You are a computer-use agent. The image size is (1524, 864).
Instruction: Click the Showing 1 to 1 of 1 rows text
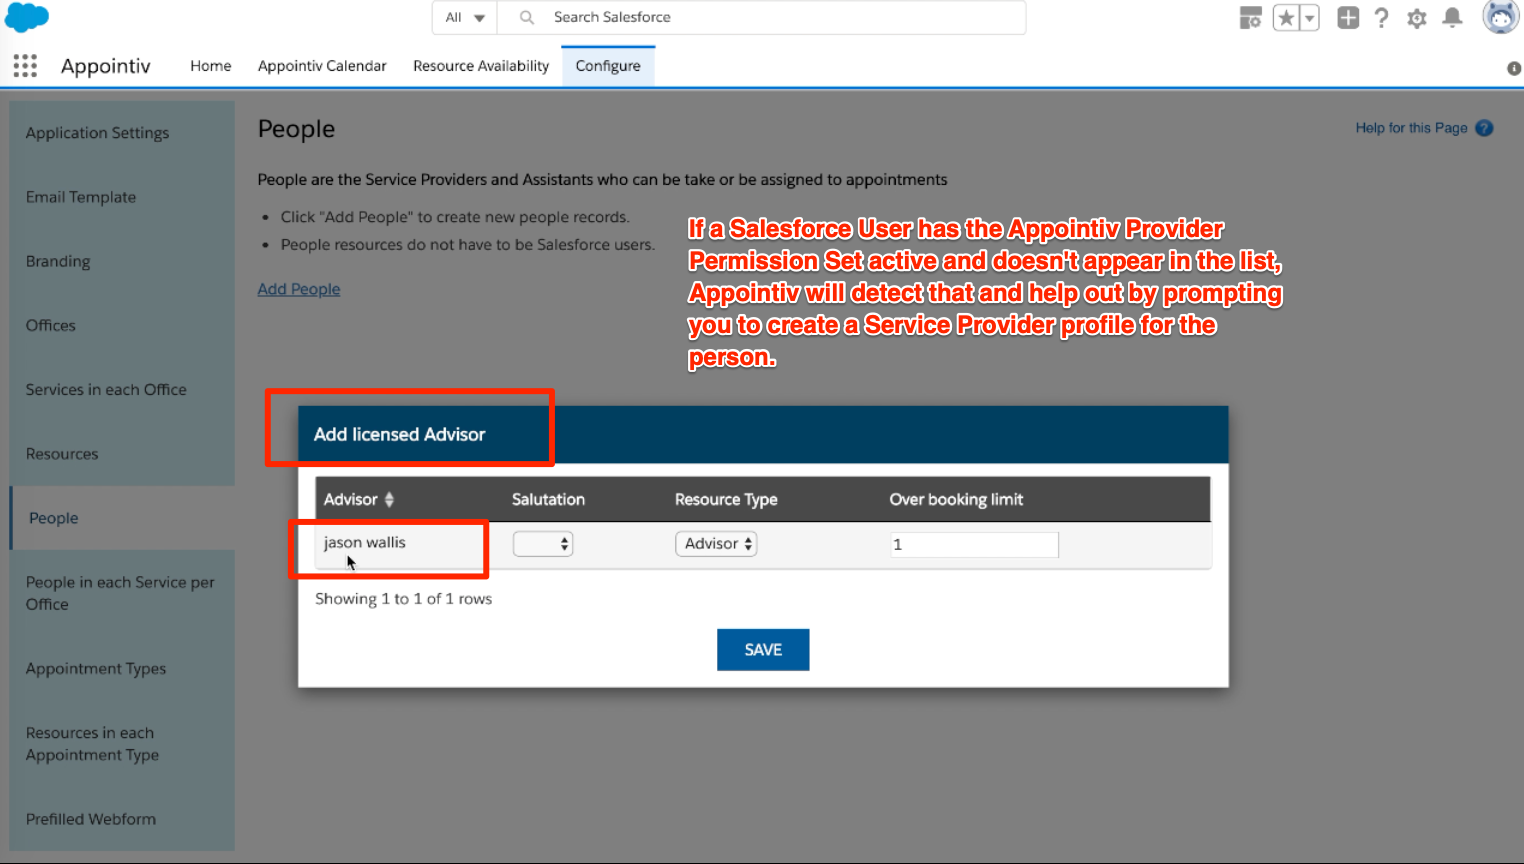pyautogui.click(x=404, y=599)
